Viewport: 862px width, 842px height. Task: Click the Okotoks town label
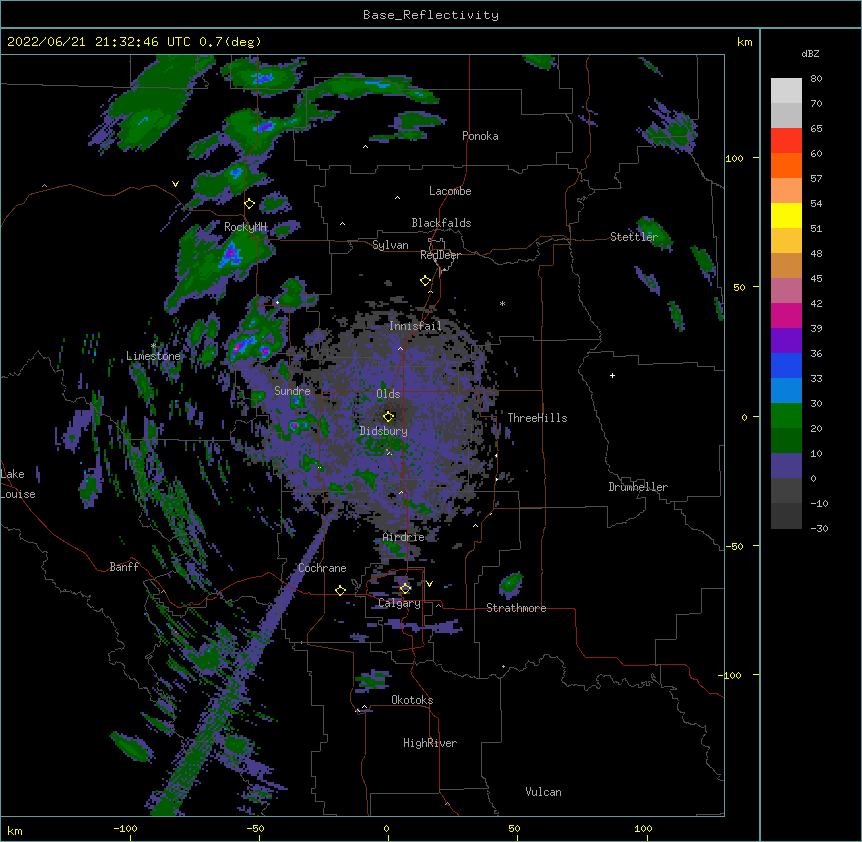click(412, 700)
